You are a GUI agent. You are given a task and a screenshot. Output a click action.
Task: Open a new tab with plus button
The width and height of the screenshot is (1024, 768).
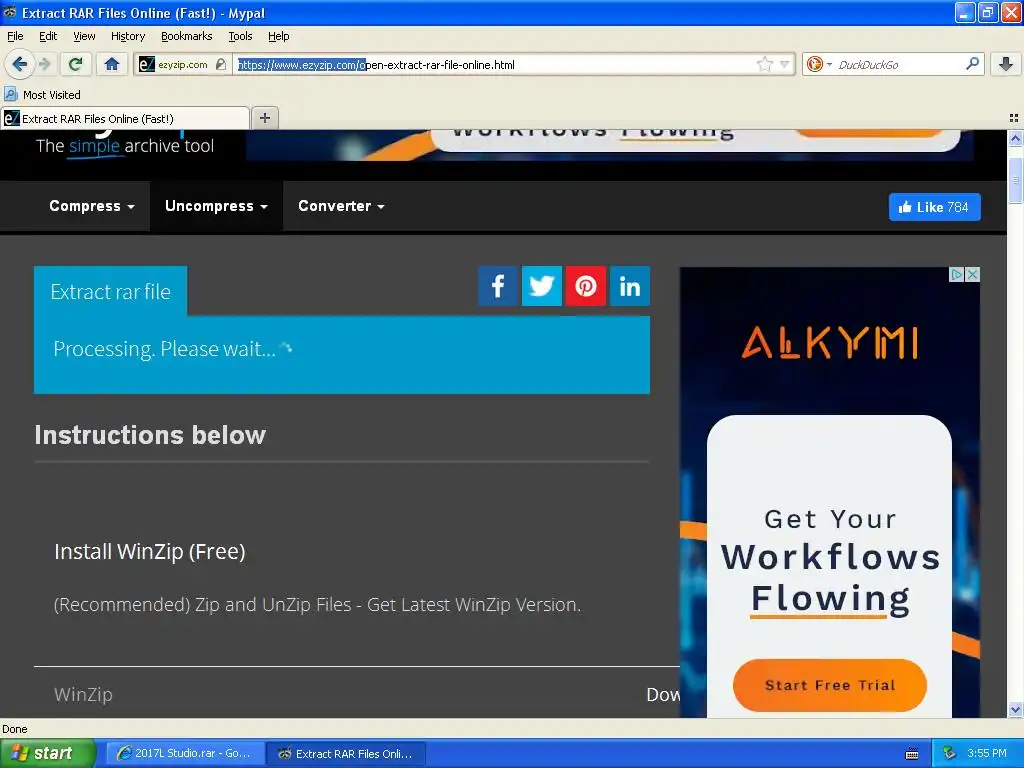coord(264,118)
